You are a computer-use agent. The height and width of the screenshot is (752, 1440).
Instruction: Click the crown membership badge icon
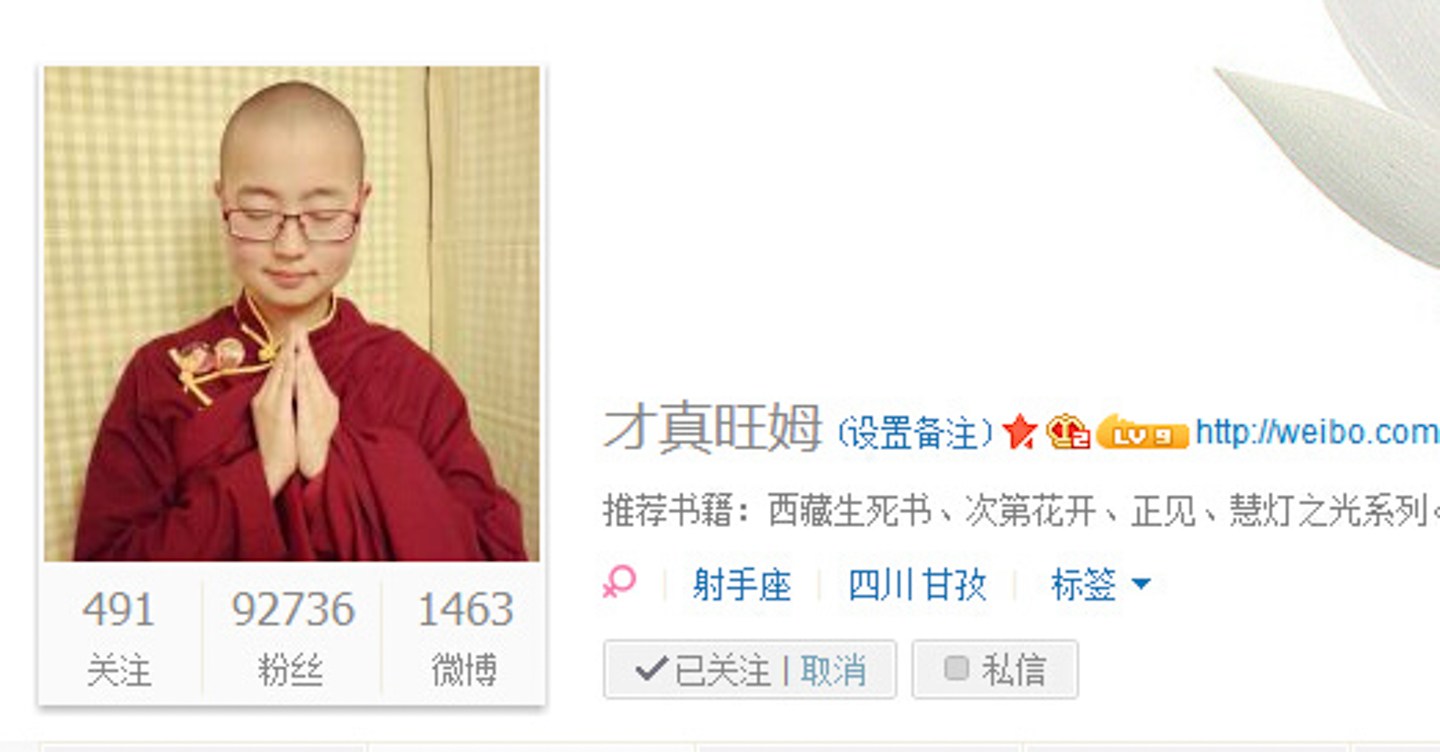[x=1068, y=432]
